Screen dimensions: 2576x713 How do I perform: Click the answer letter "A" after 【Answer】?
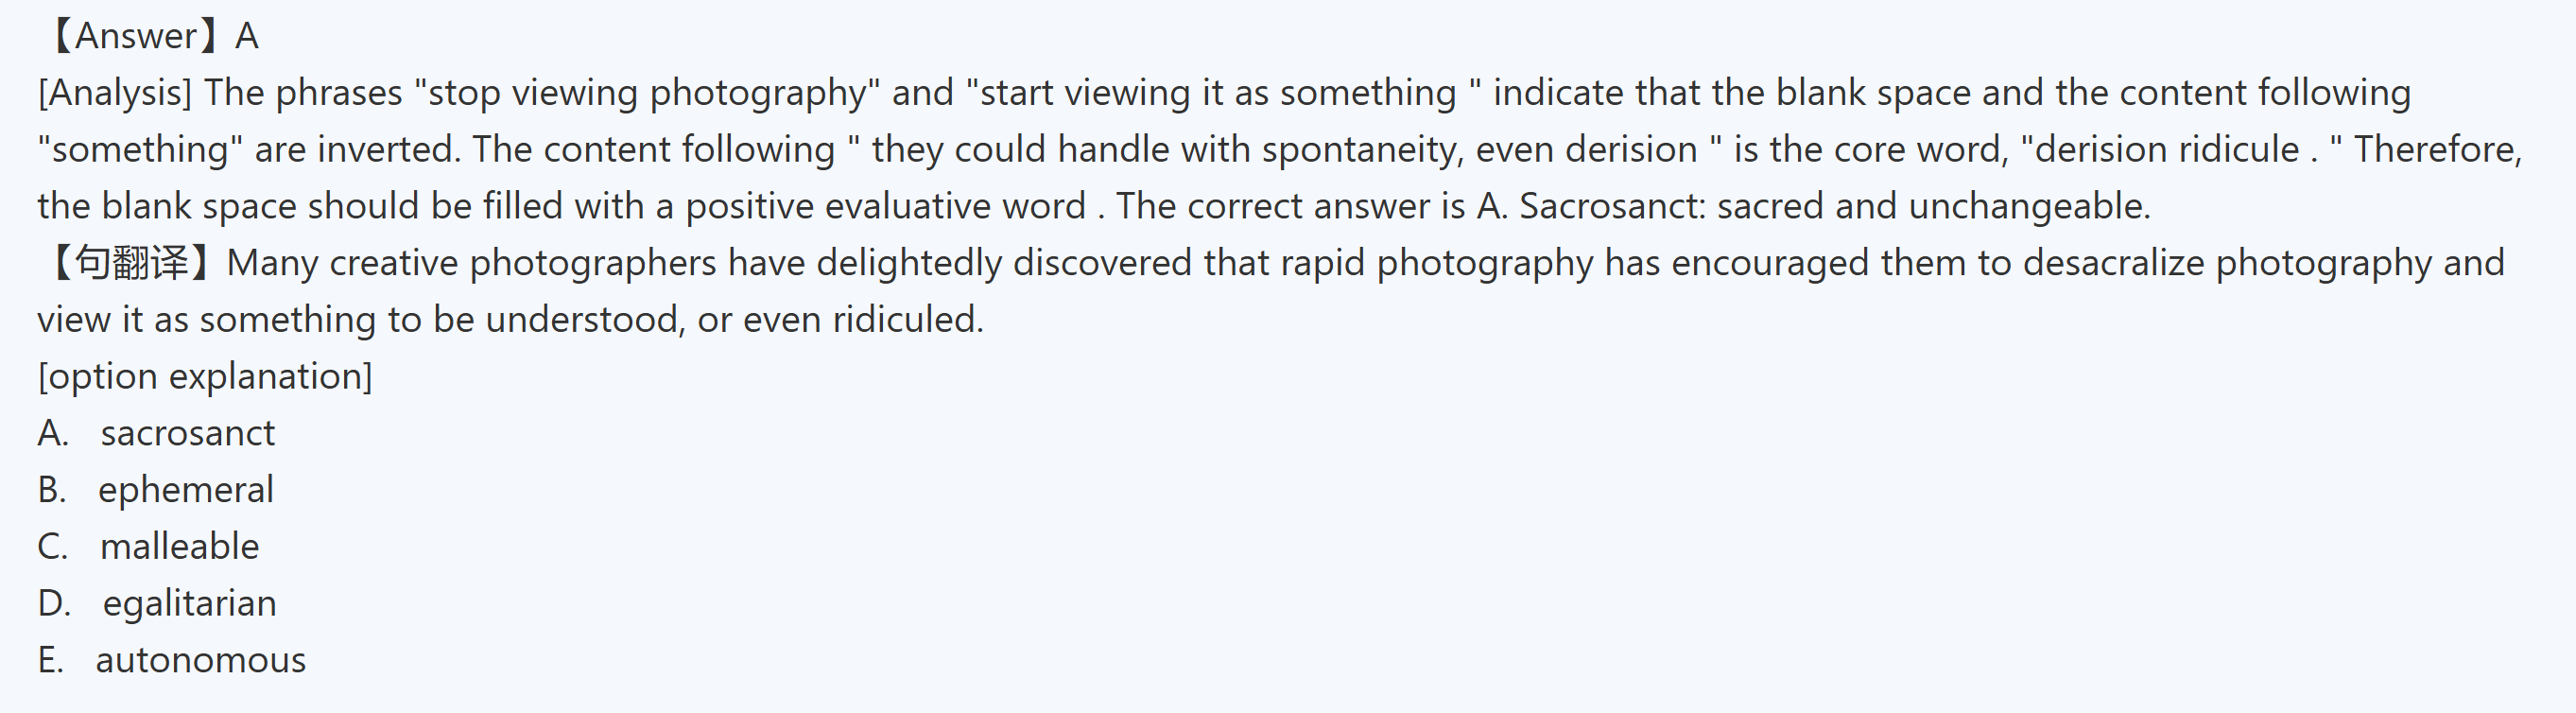click(247, 36)
